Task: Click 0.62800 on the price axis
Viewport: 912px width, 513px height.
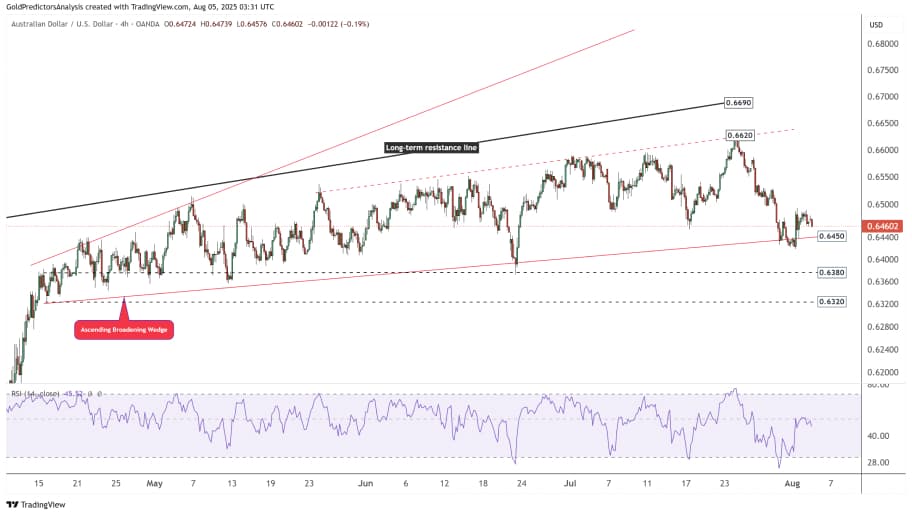Action: point(882,327)
